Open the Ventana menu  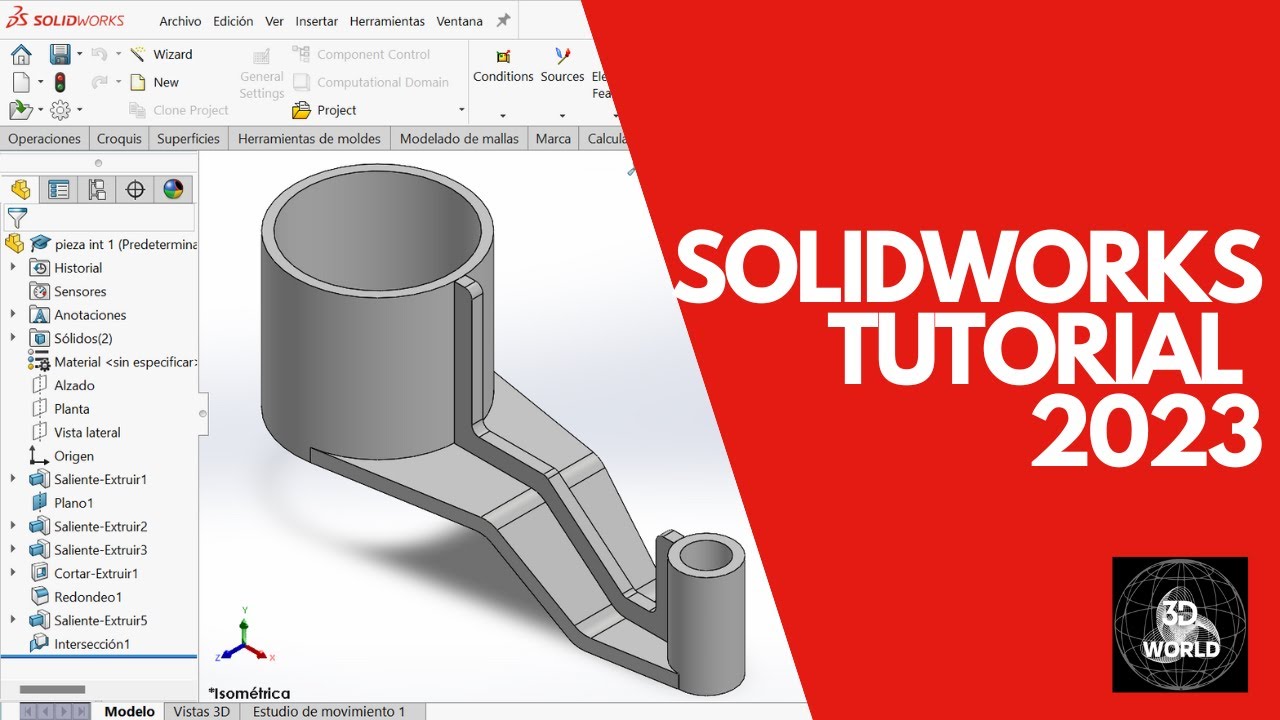click(459, 21)
